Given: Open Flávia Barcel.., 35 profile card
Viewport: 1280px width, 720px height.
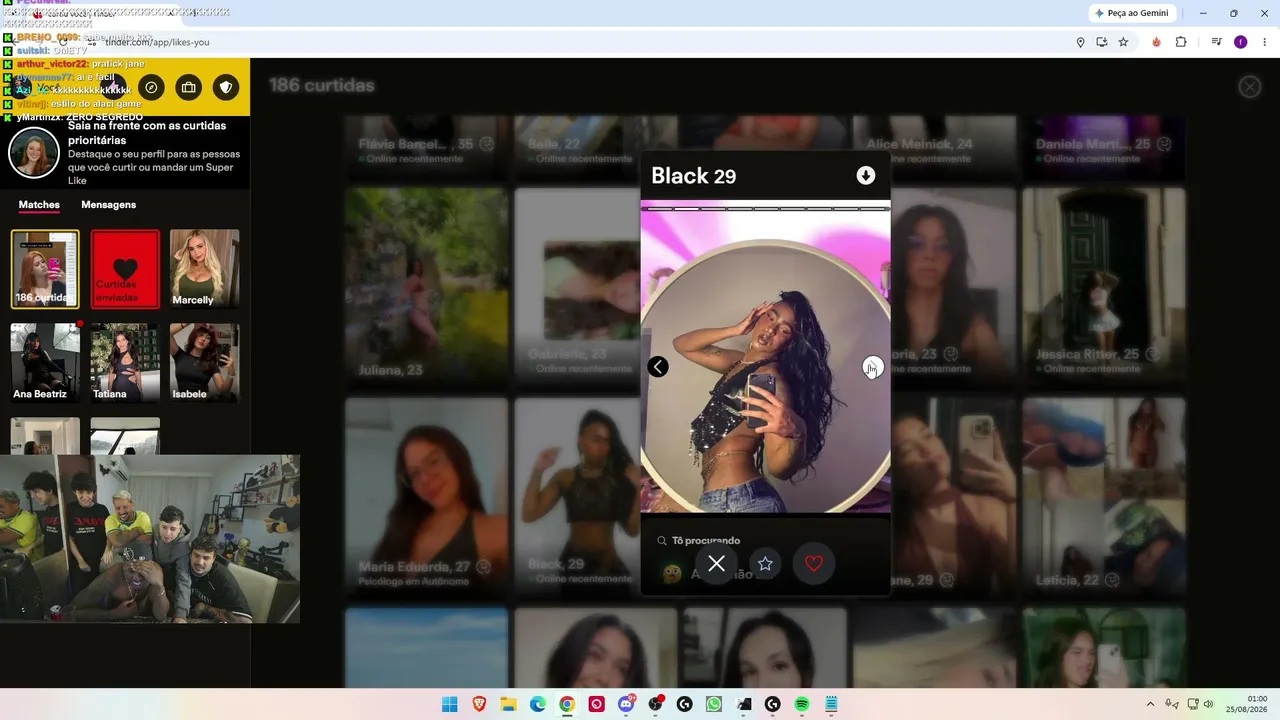Looking at the screenshot, I should click(x=427, y=147).
